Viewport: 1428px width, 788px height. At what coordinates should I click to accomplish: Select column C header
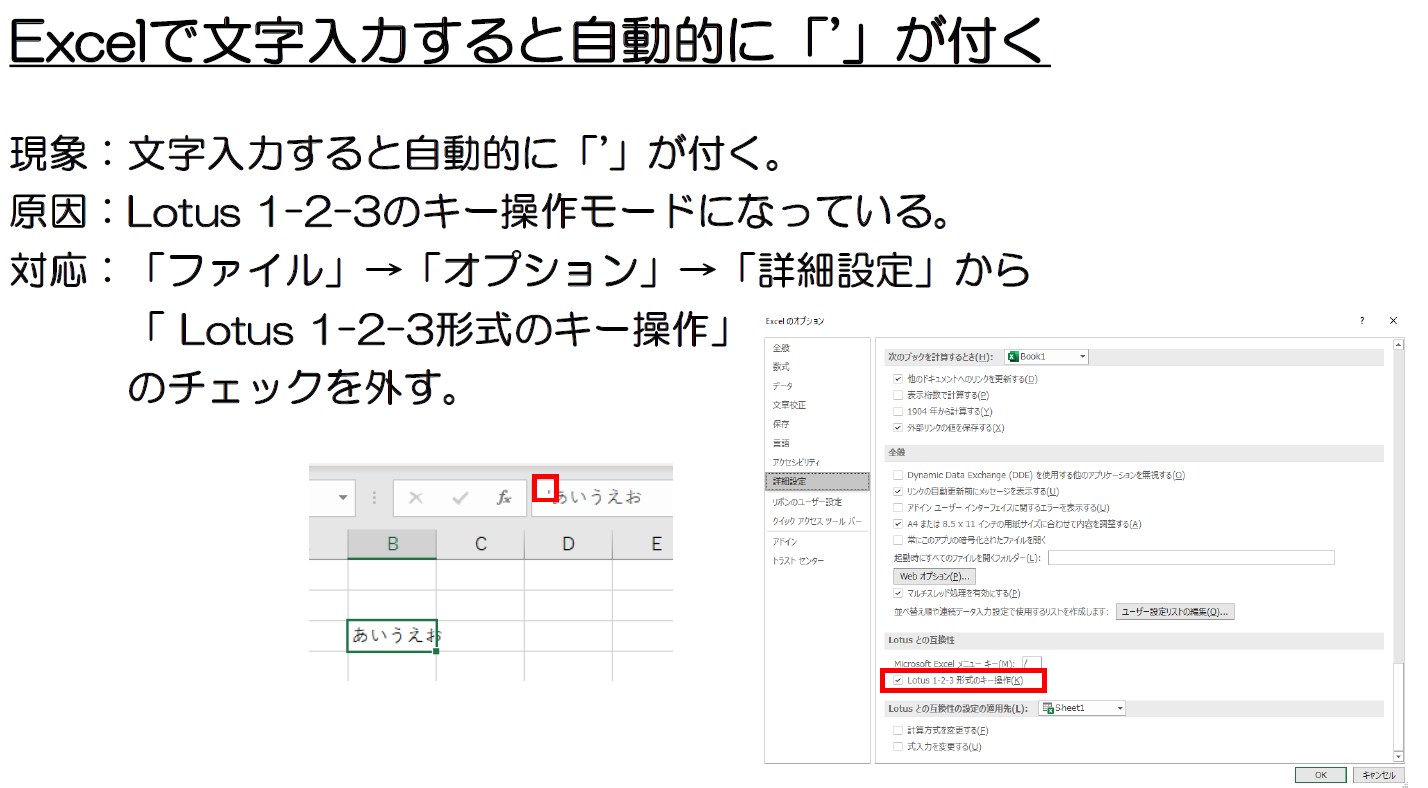480,544
